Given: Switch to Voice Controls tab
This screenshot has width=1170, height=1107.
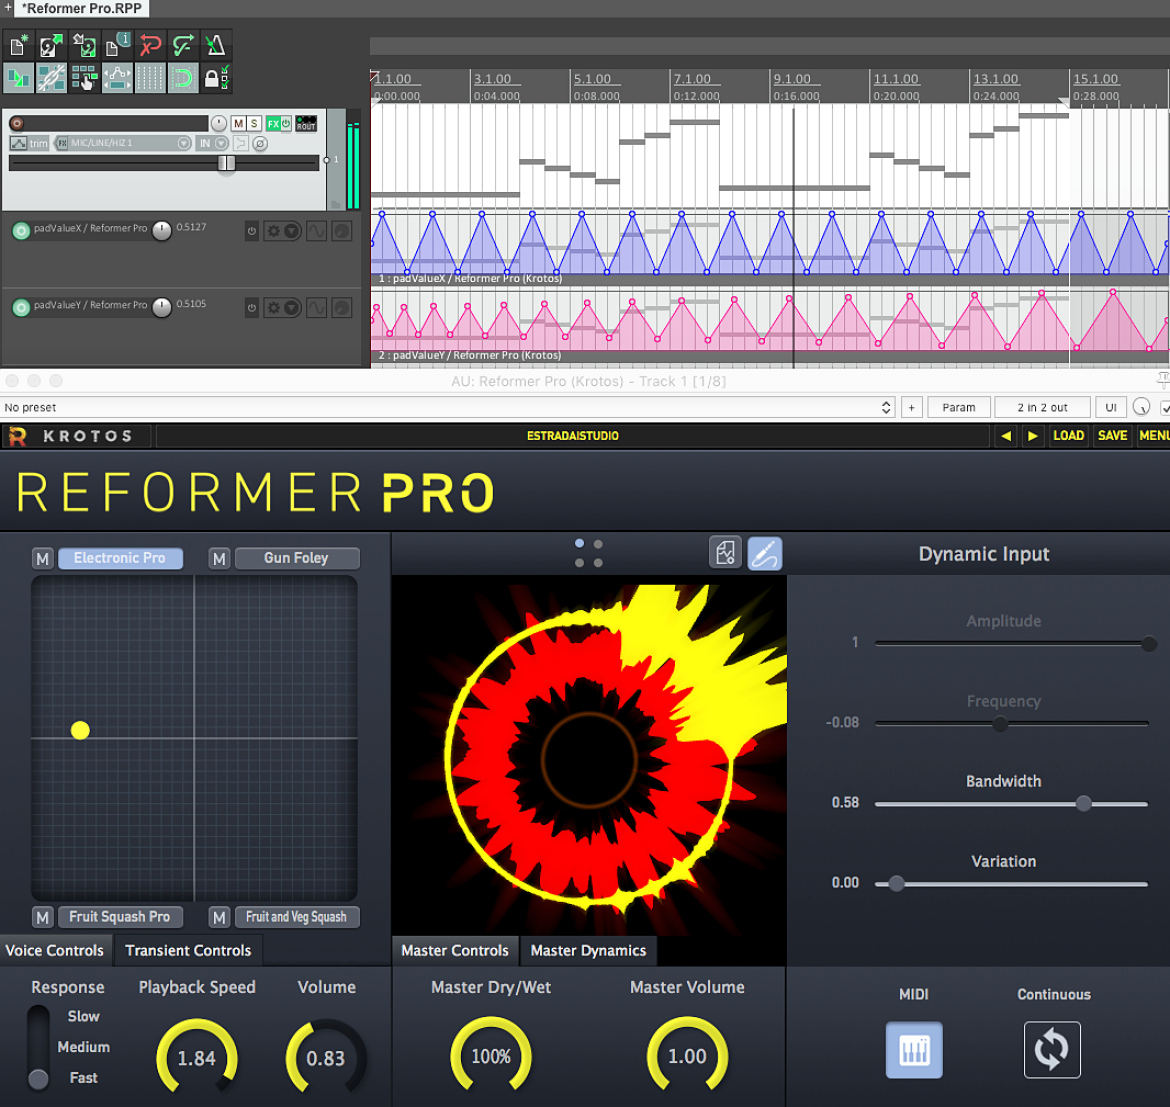Looking at the screenshot, I should click(55, 950).
